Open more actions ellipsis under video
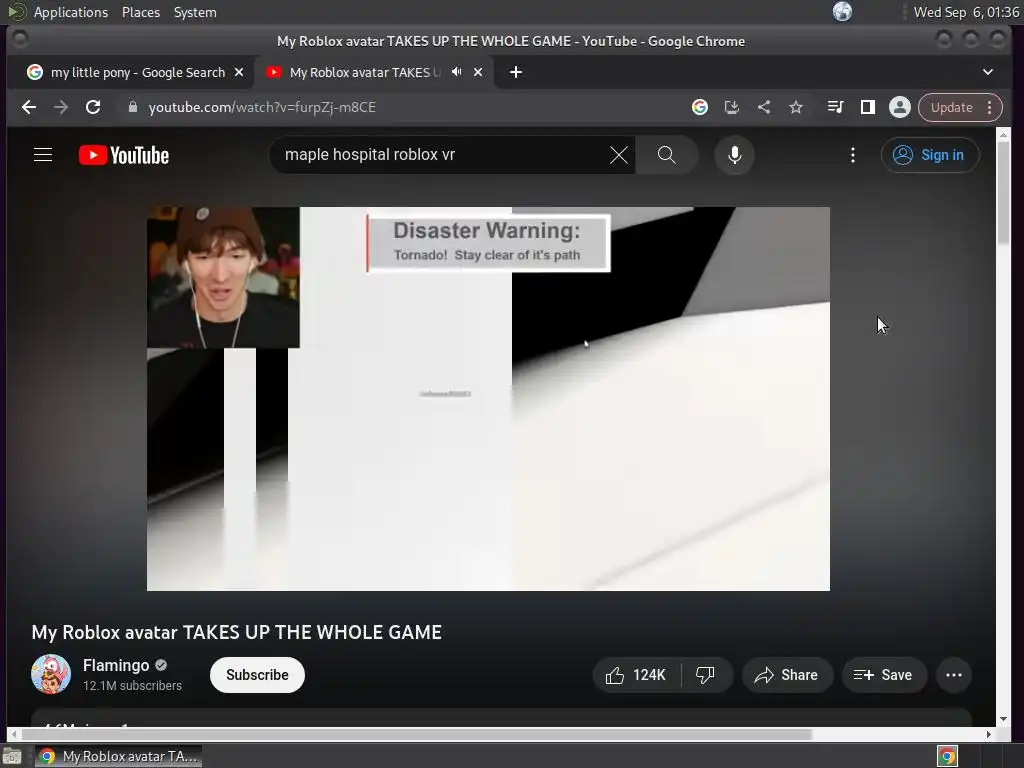Screen dimensions: 1024x768 click(x=954, y=675)
